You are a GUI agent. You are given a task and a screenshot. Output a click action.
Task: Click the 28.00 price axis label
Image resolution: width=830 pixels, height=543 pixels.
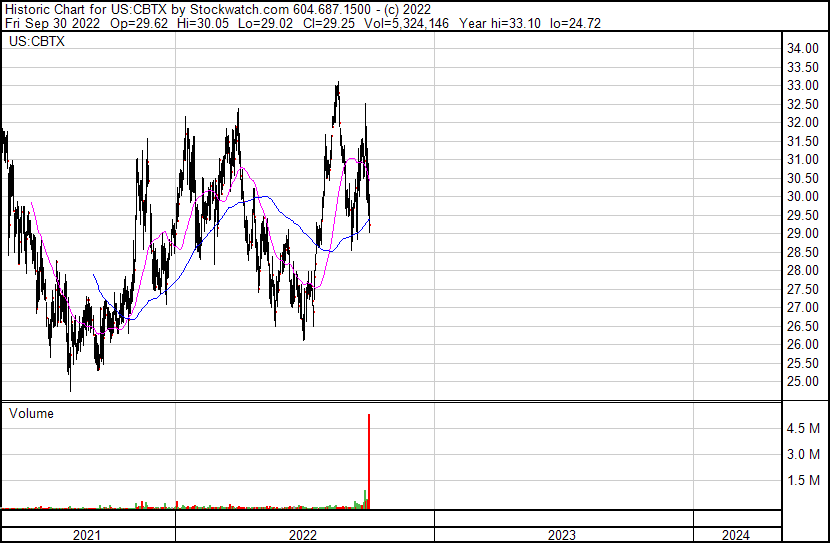point(802,270)
